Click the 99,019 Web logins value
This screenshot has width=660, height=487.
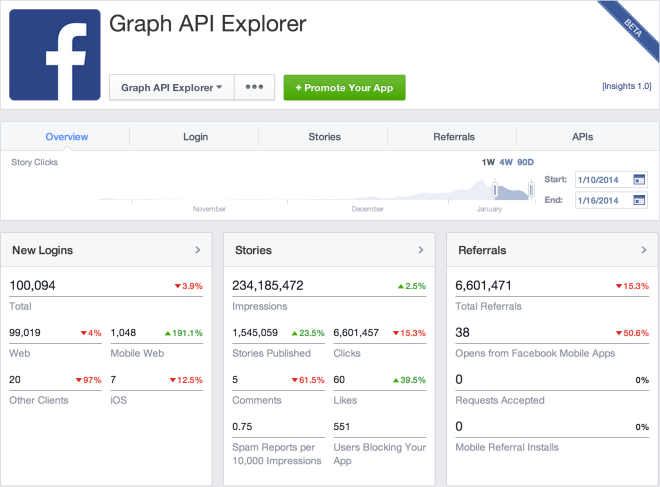click(25, 333)
